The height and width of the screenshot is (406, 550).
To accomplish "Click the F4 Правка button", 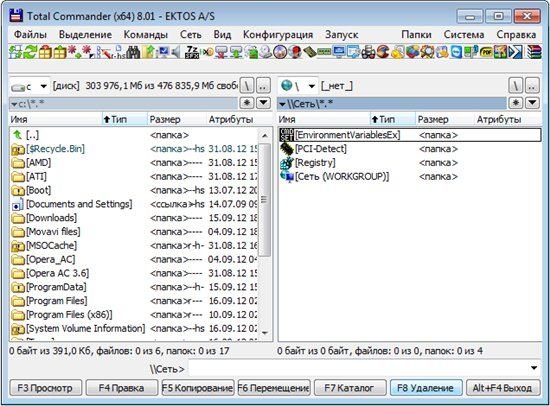I will 121,388.
